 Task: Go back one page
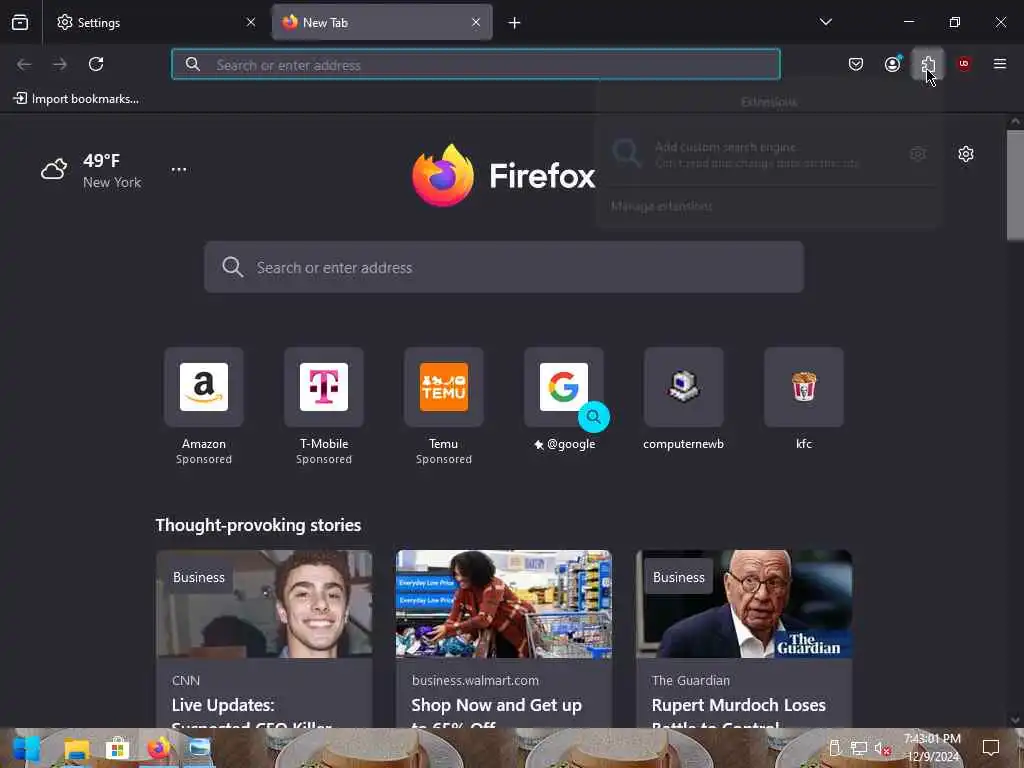[x=24, y=64]
